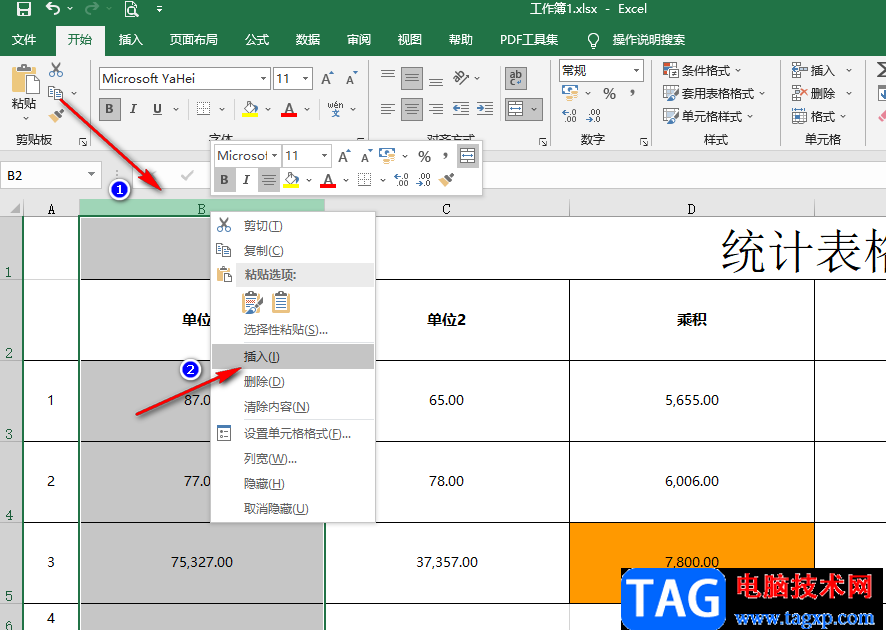Click 设置单元格格式(F)... in context menu
The width and height of the screenshot is (886, 630).
293,434
